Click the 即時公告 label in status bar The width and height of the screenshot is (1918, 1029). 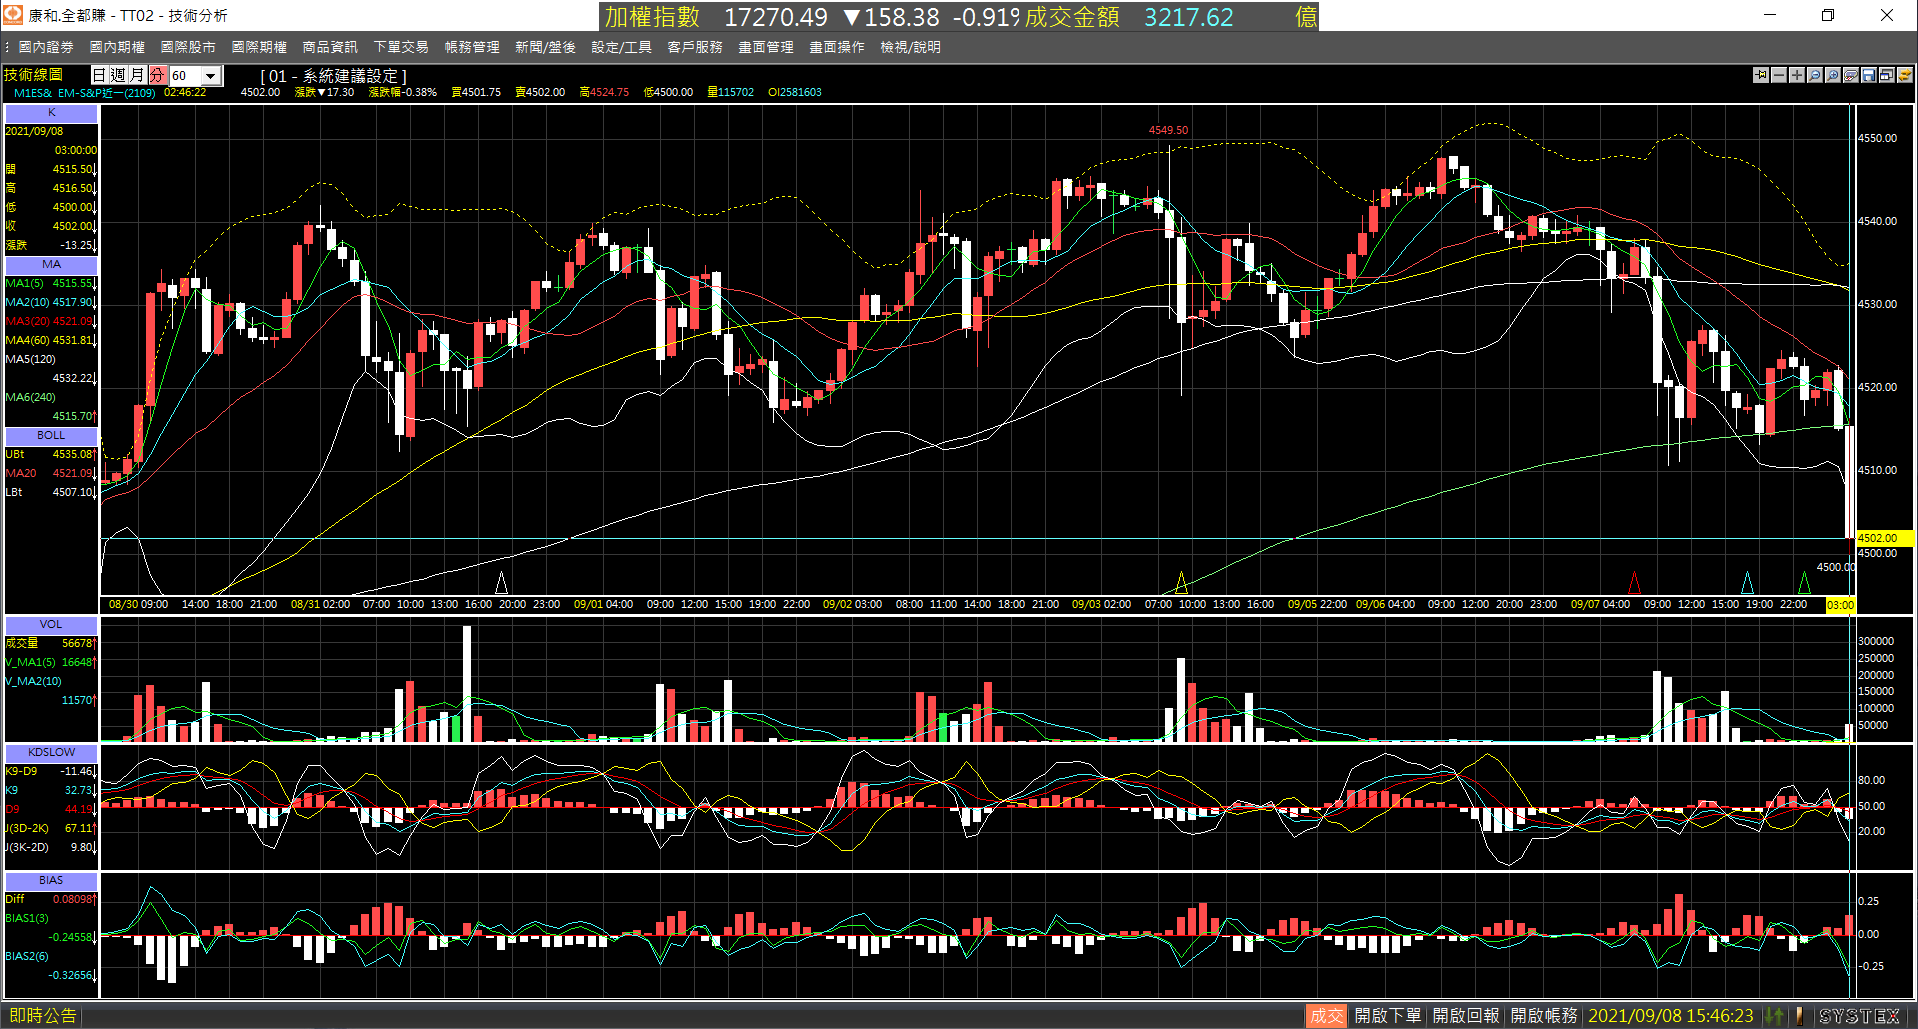(x=42, y=1016)
